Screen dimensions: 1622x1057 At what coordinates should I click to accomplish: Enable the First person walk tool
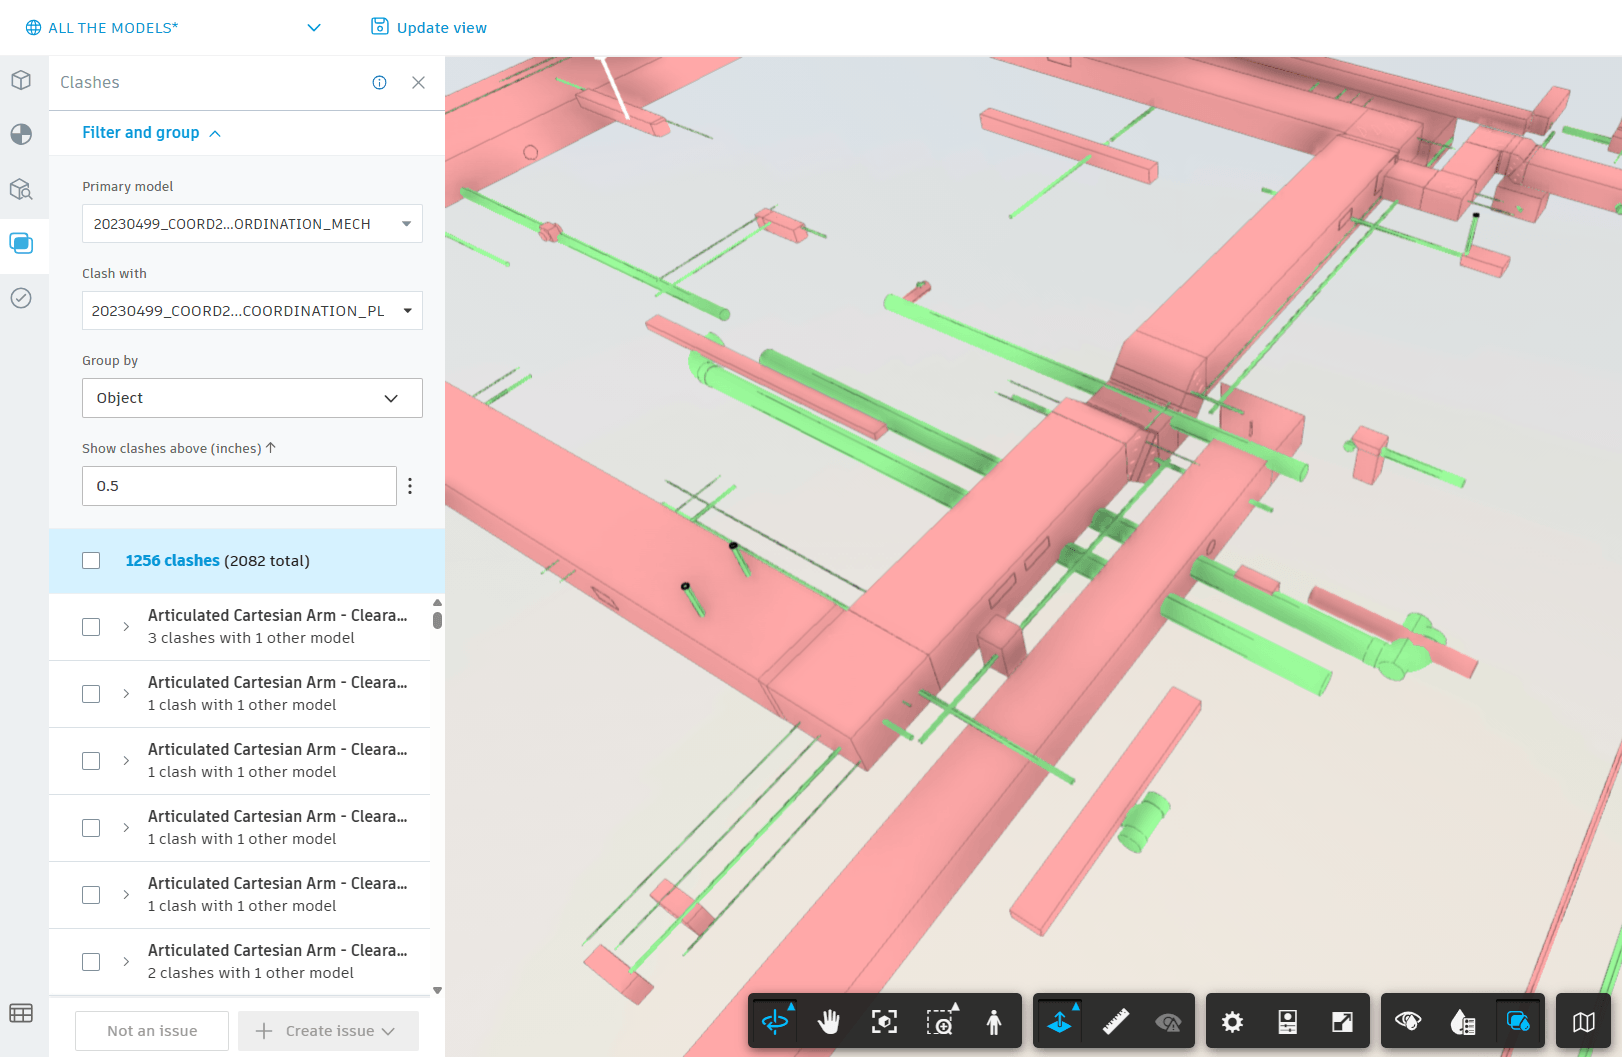993,1021
